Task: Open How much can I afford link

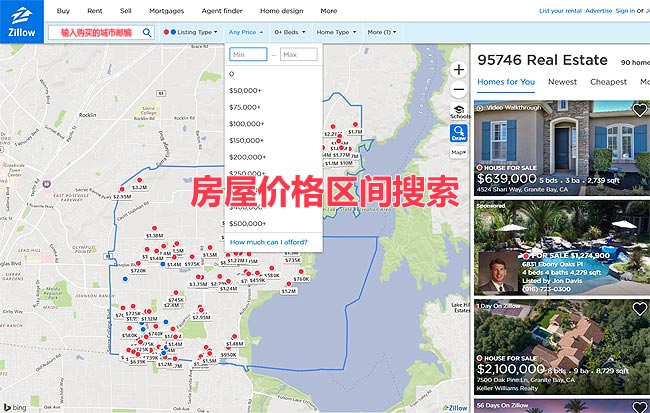Action: pyautogui.click(x=269, y=242)
